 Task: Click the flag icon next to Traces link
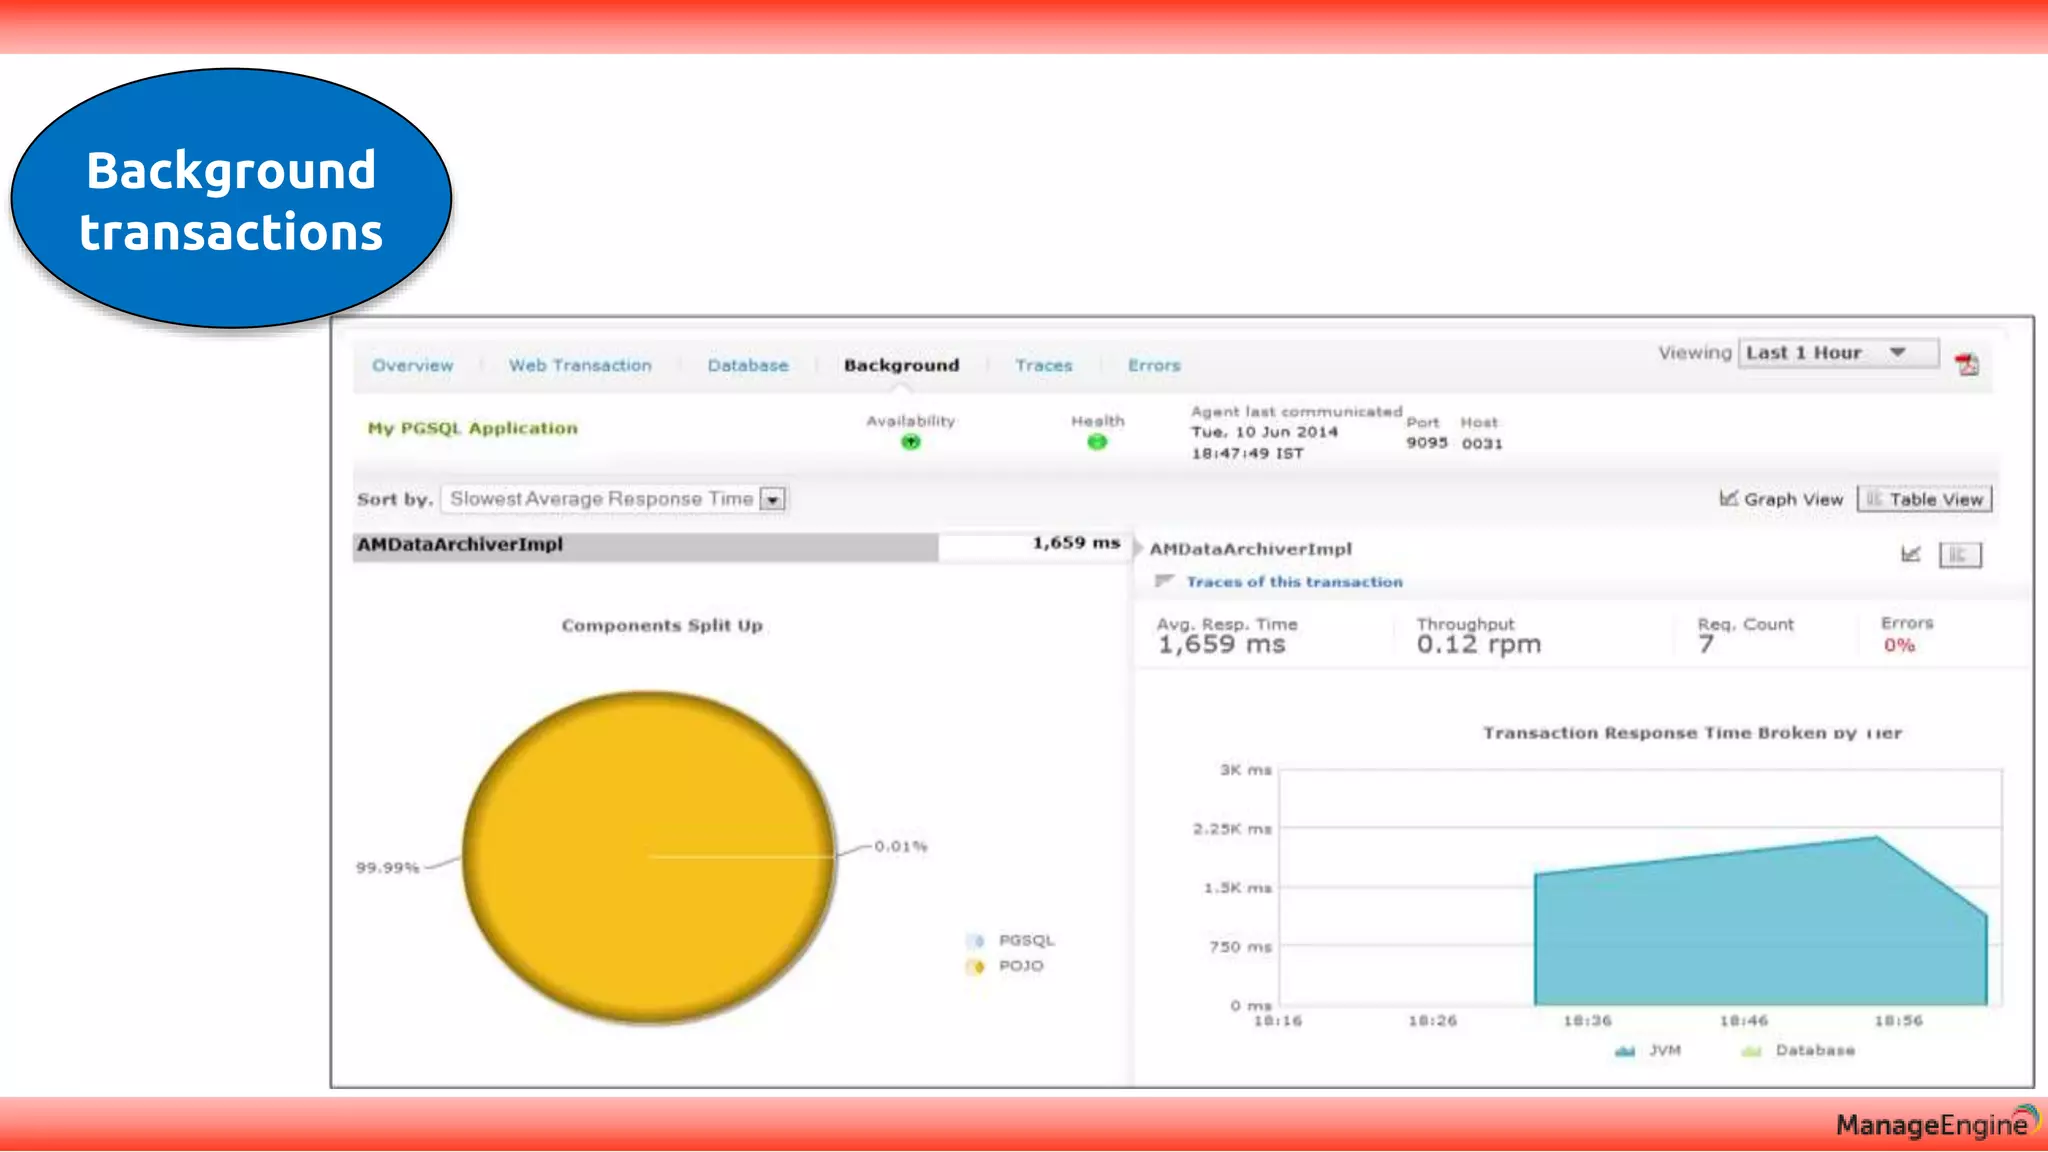[x=1163, y=581]
